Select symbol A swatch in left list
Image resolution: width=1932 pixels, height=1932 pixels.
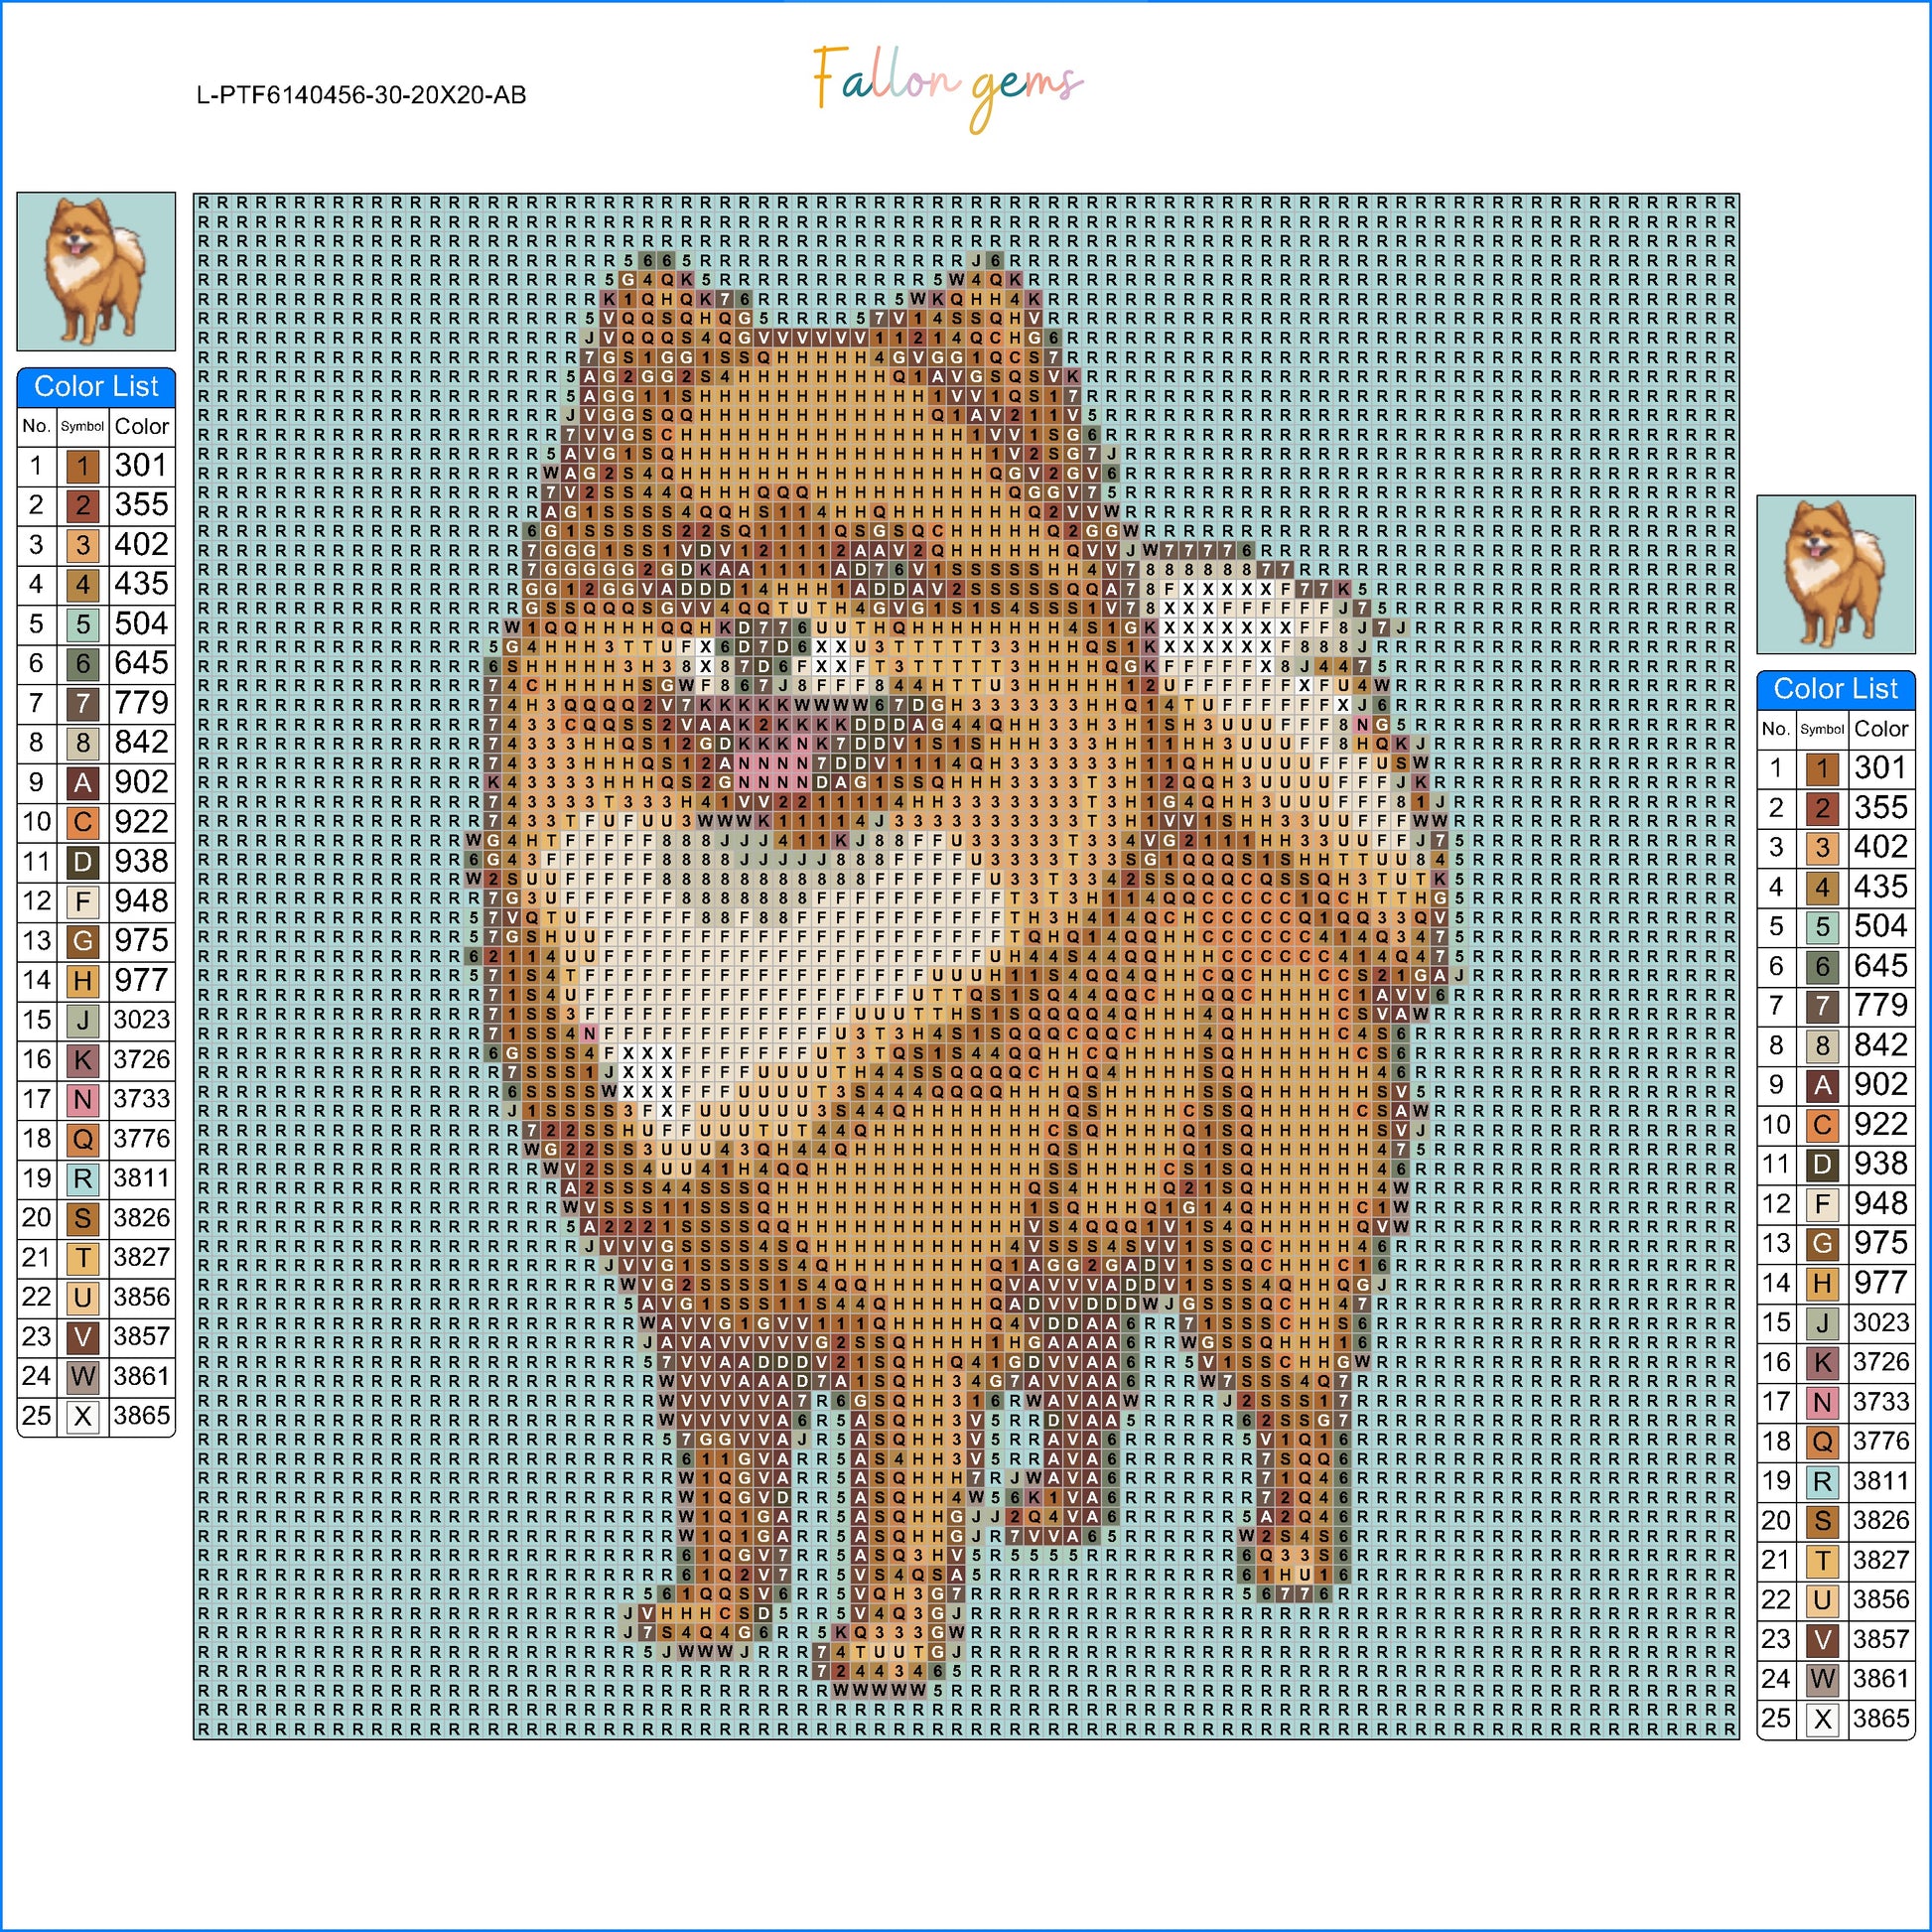[x=83, y=783]
